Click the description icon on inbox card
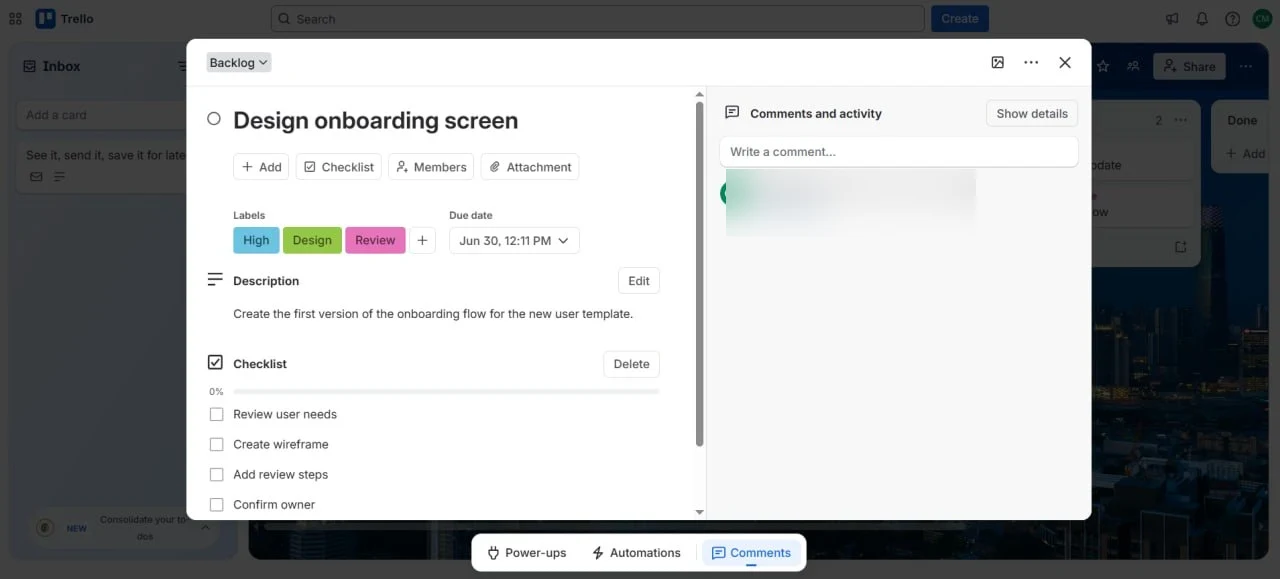Viewport: 1280px width, 579px height. (x=59, y=177)
